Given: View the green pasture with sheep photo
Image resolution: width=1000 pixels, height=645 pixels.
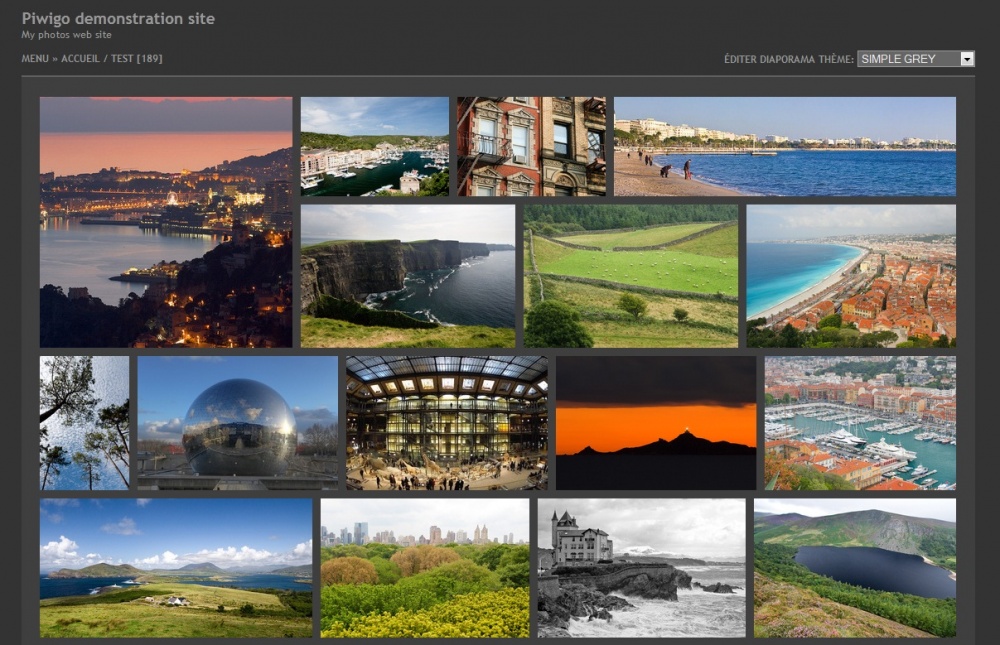Looking at the screenshot, I should click(631, 276).
